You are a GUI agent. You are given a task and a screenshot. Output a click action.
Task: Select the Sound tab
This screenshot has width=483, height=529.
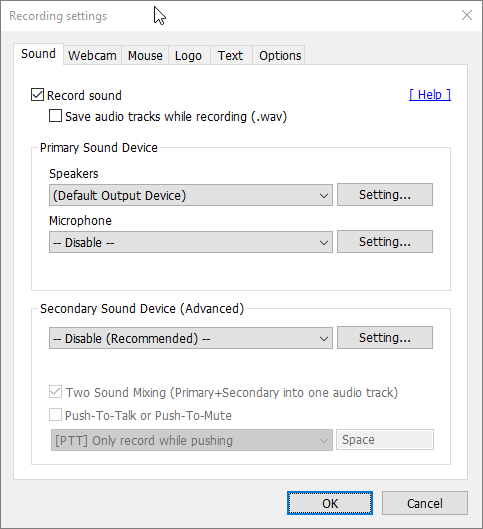click(38, 54)
